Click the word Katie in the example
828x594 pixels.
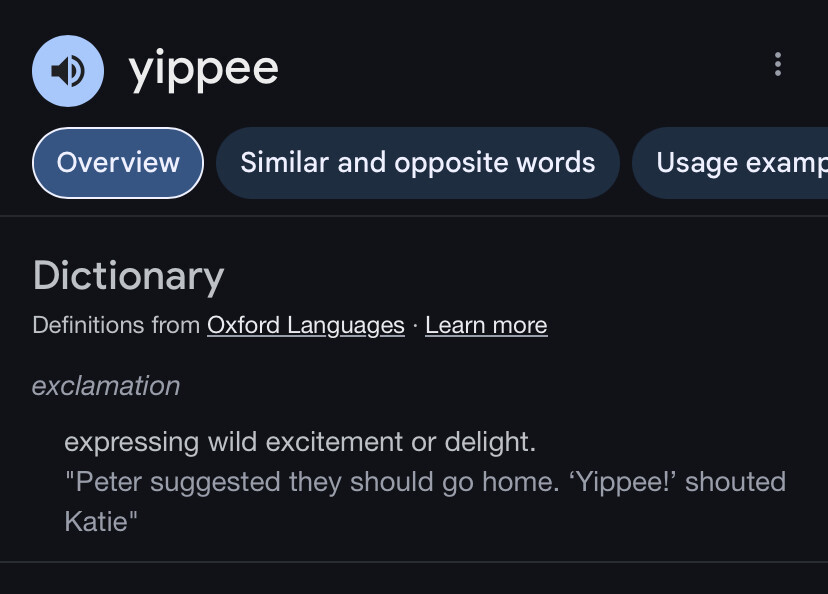(x=96, y=521)
